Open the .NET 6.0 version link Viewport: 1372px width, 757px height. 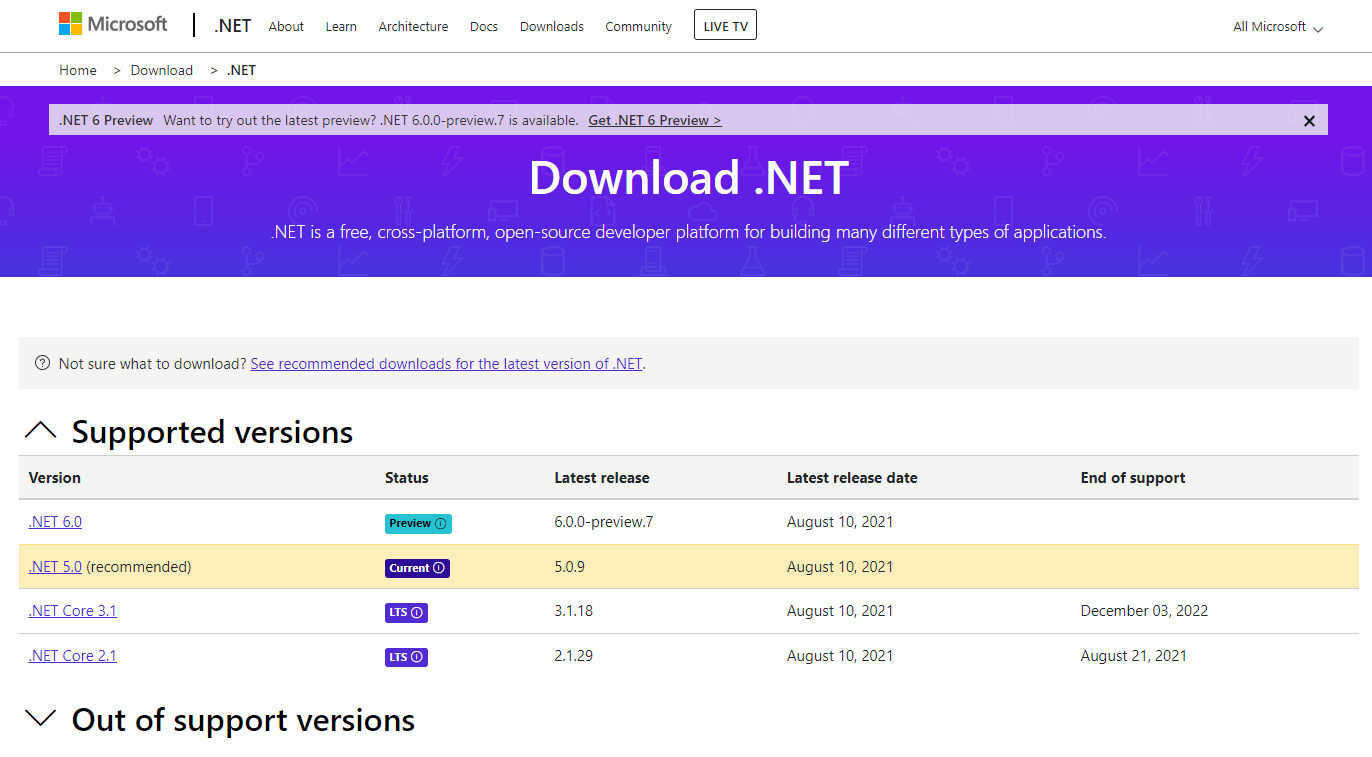[55, 522]
